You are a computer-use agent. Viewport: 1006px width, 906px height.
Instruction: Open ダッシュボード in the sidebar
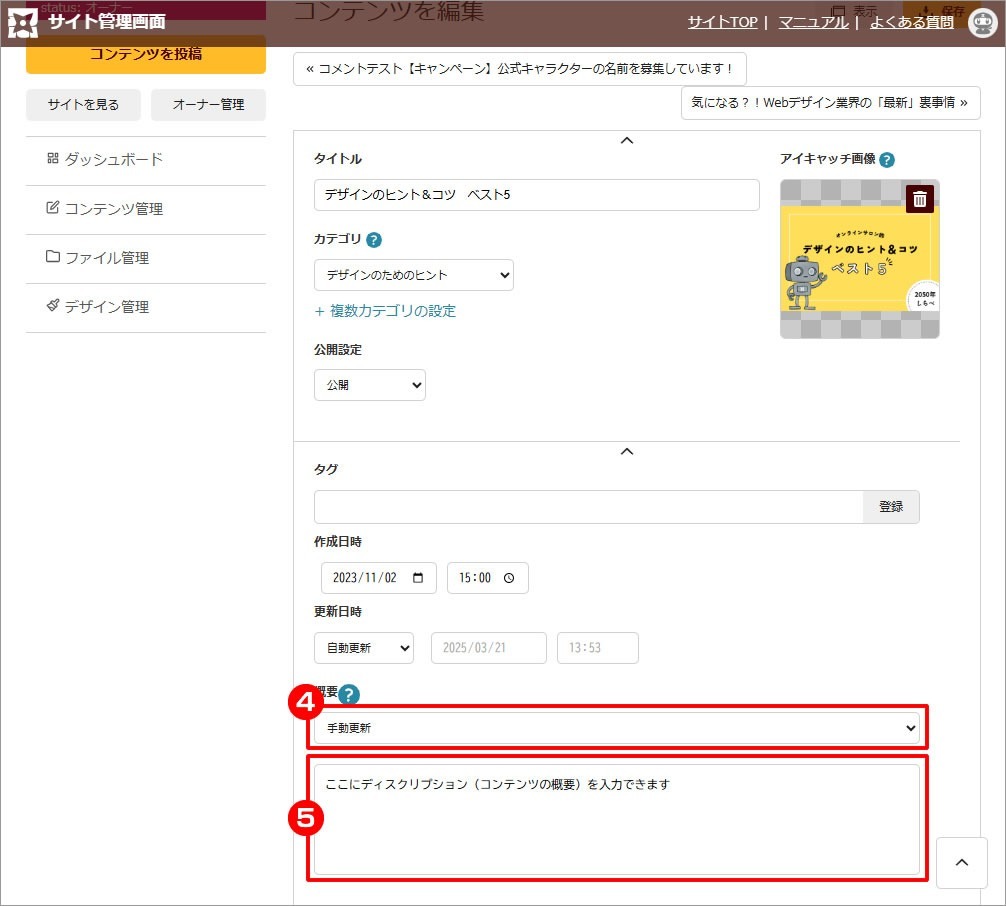(113, 160)
